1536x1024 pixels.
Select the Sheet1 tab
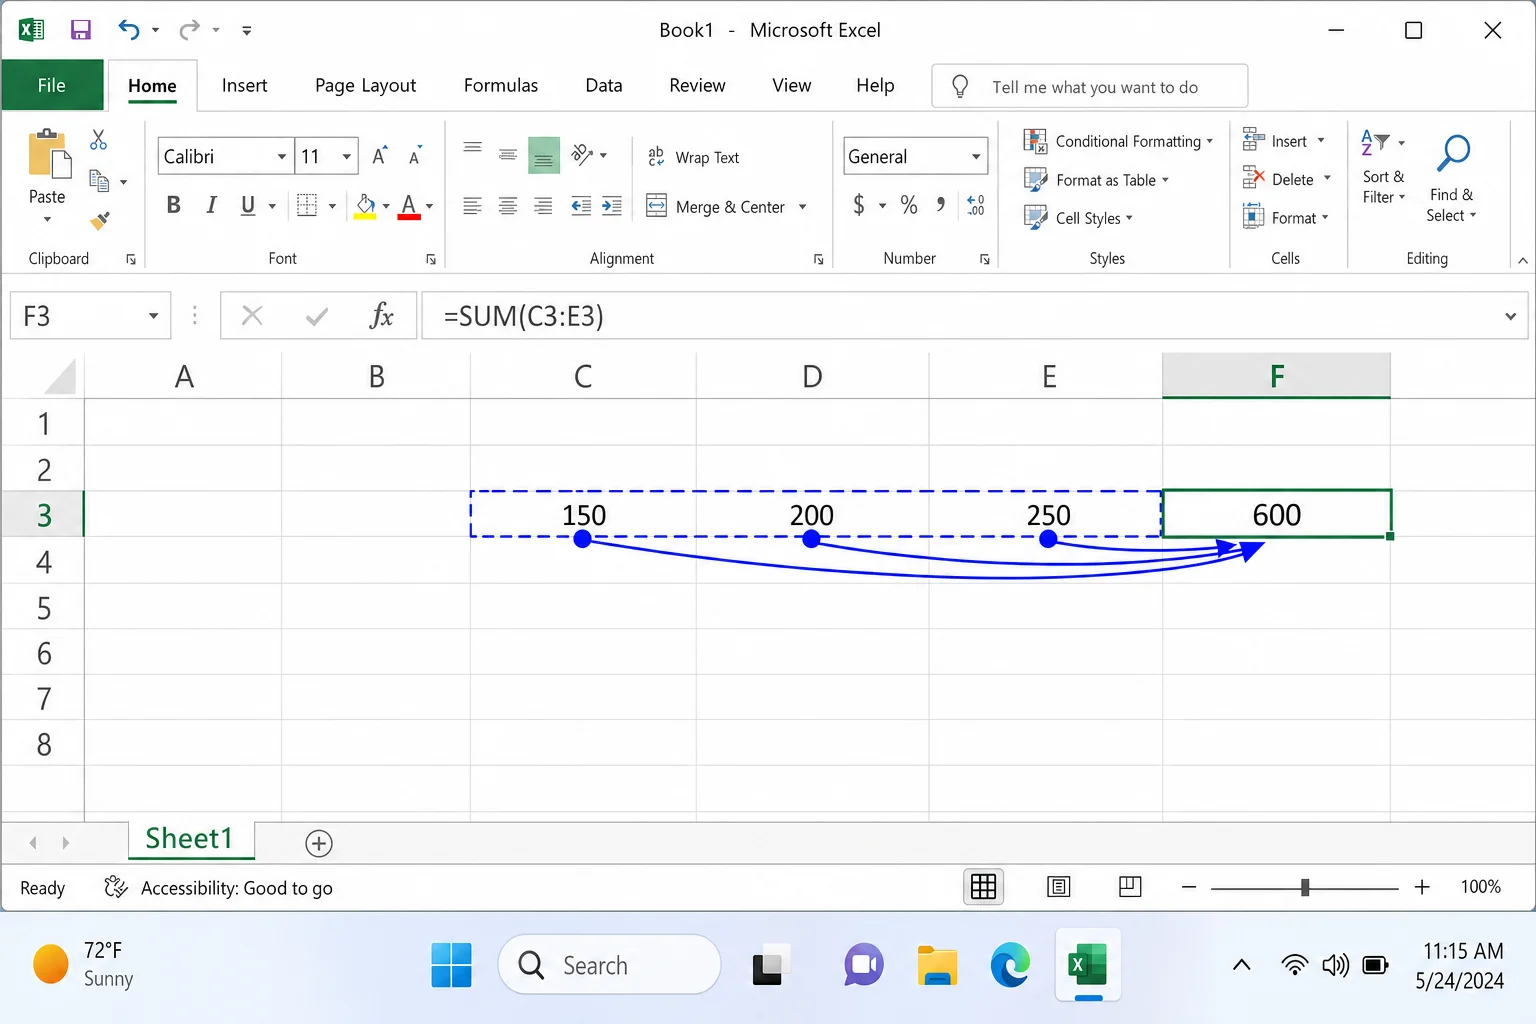tap(190, 839)
